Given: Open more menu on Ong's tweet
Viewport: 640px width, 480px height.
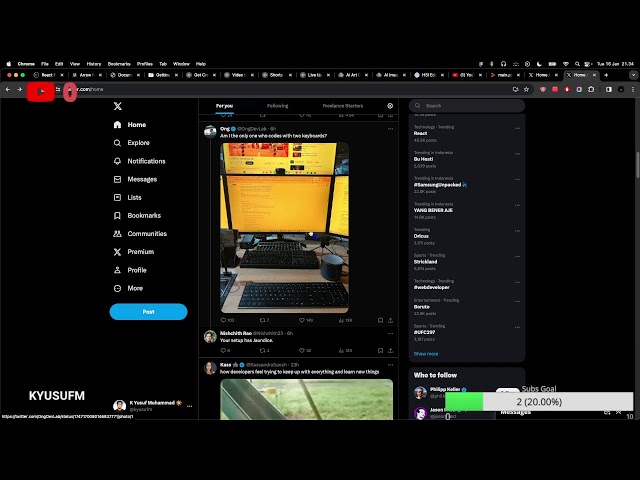Looking at the screenshot, I should pyautogui.click(x=391, y=129).
